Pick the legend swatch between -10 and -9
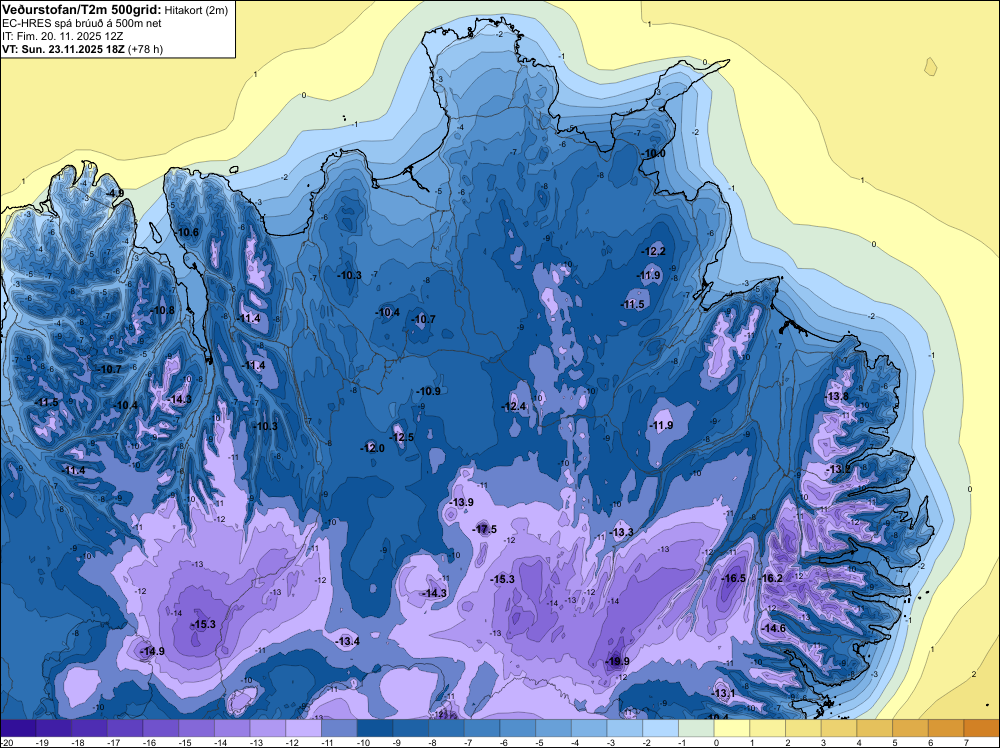 pyautogui.click(x=375, y=728)
